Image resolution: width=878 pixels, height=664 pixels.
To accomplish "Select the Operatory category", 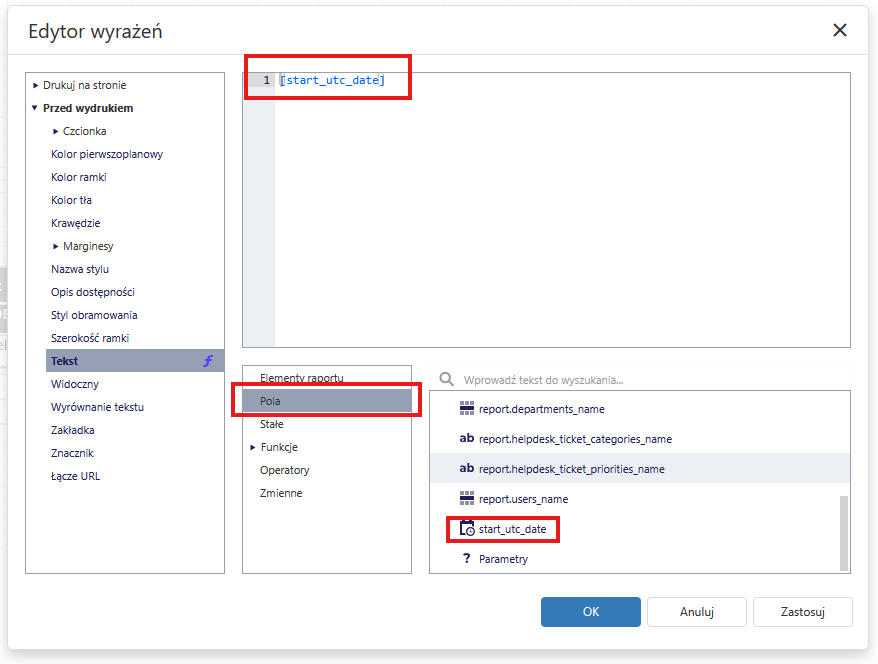I will click(284, 470).
